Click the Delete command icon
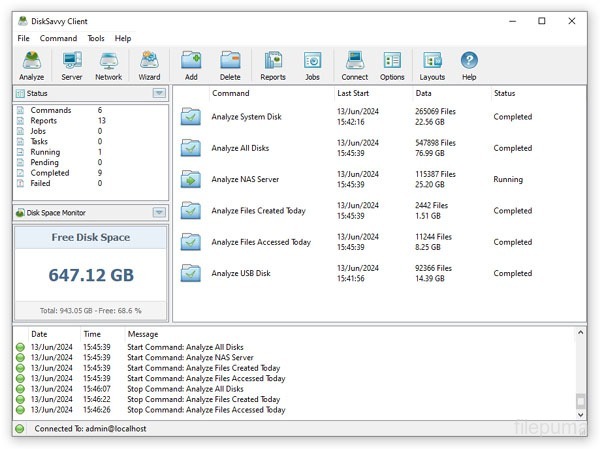Viewport: 600px width, 449px height. (230, 66)
